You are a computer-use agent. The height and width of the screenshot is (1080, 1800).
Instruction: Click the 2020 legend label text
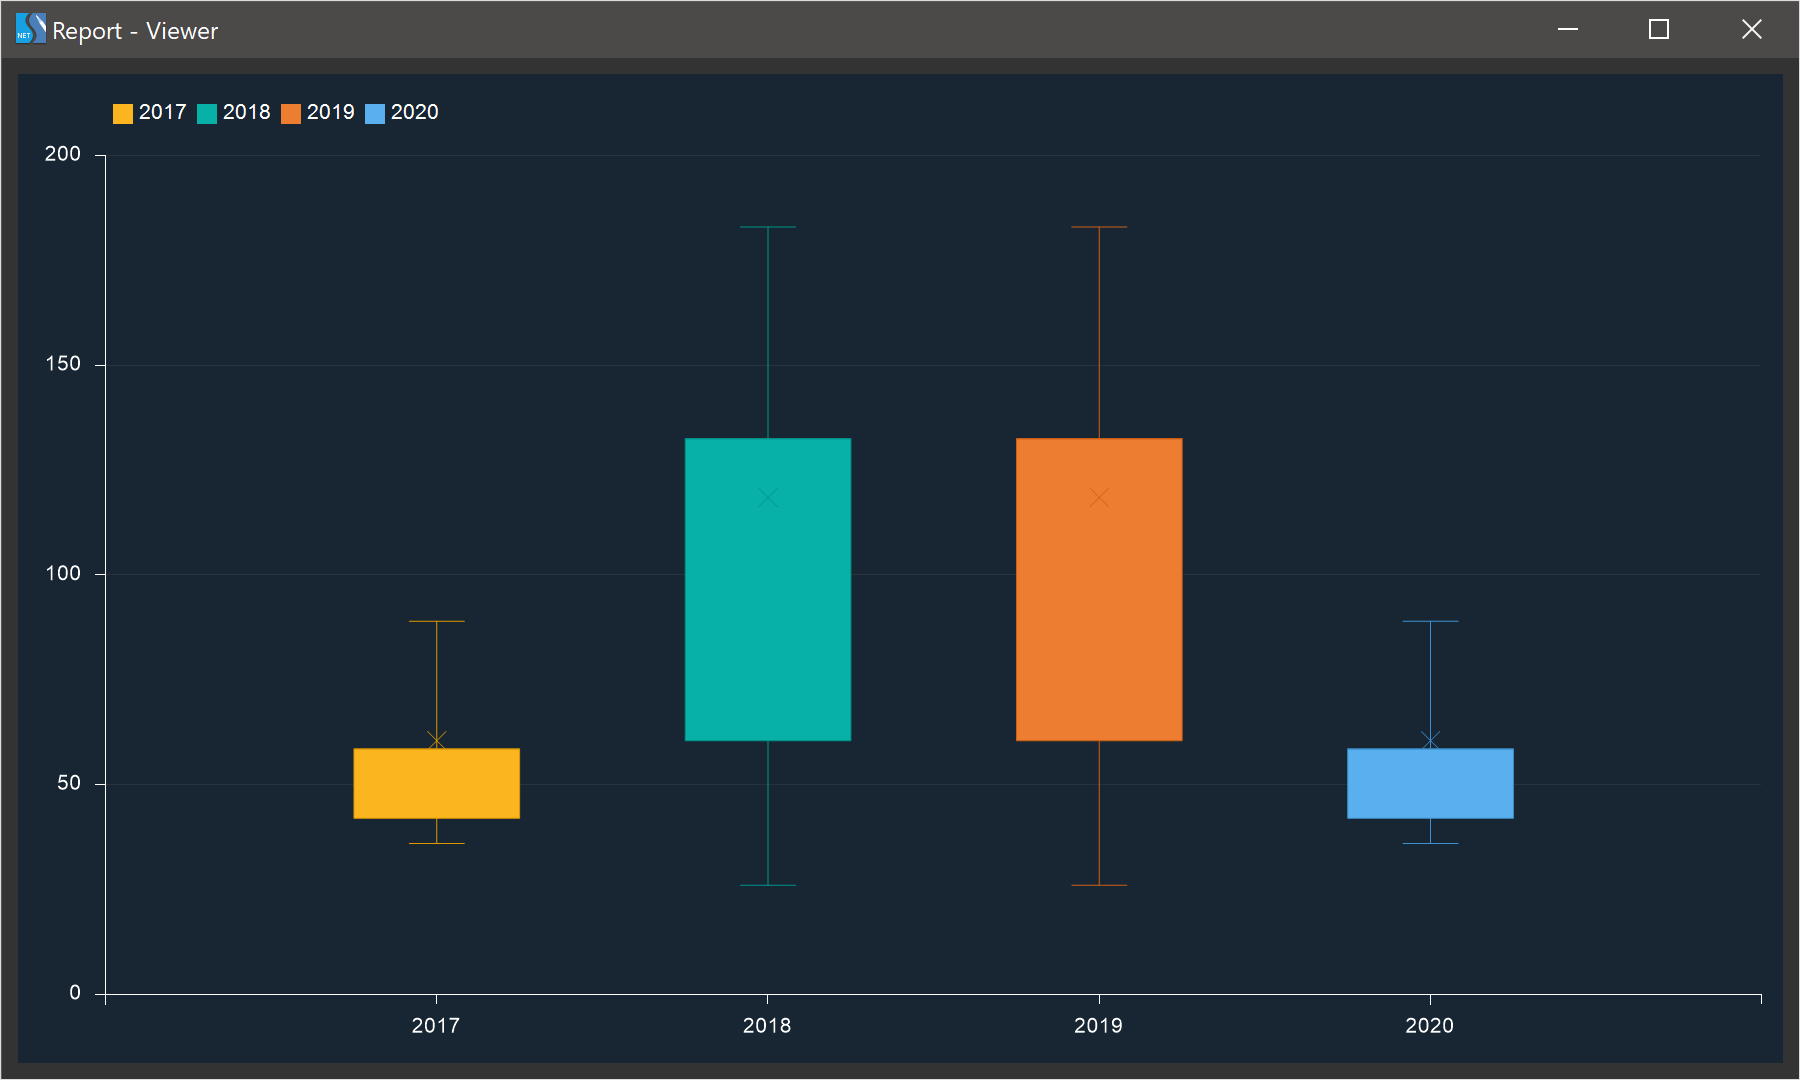tap(415, 112)
